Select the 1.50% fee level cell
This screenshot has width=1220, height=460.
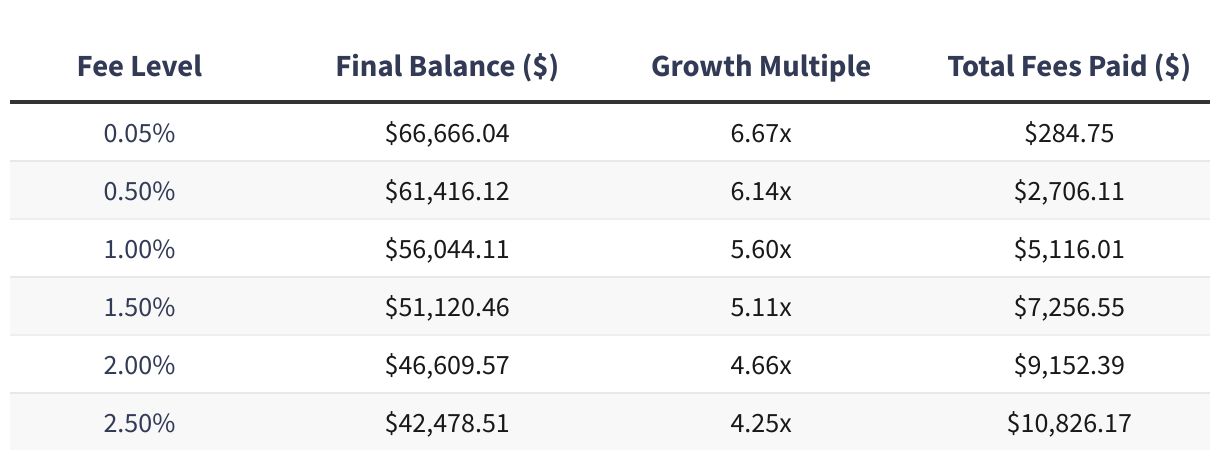[x=139, y=307]
